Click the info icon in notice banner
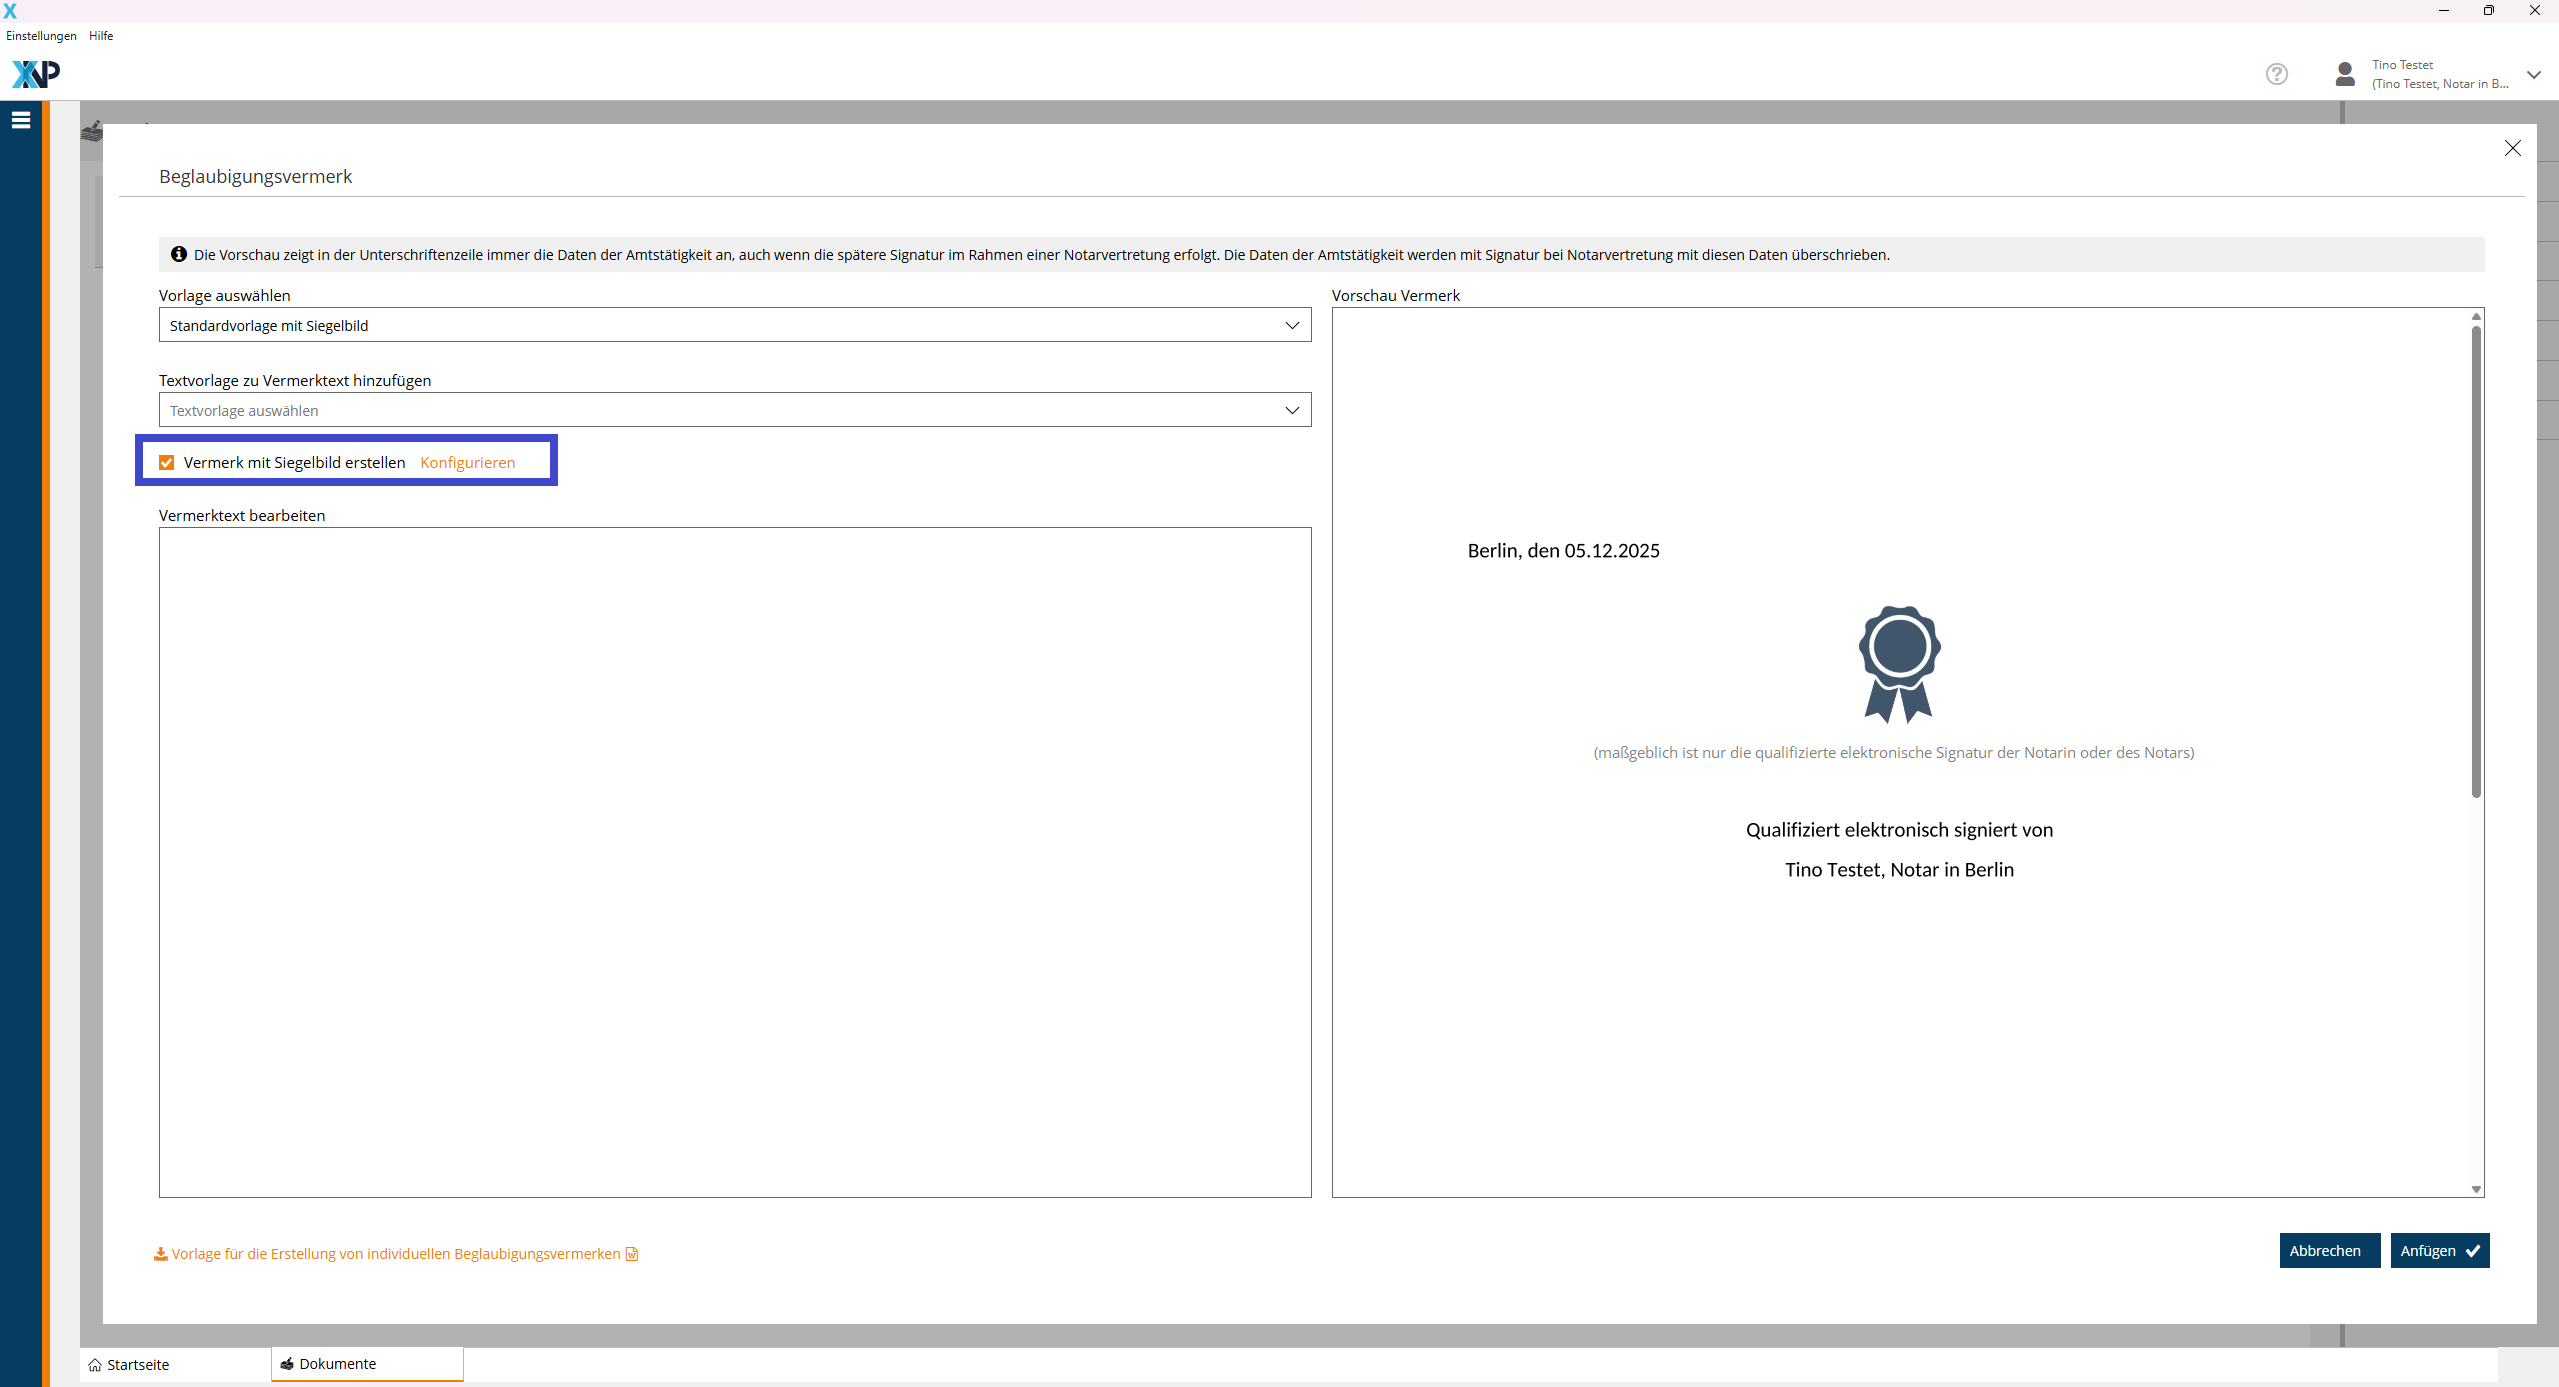2559x1387 pixels. click(x=179, y=254)
